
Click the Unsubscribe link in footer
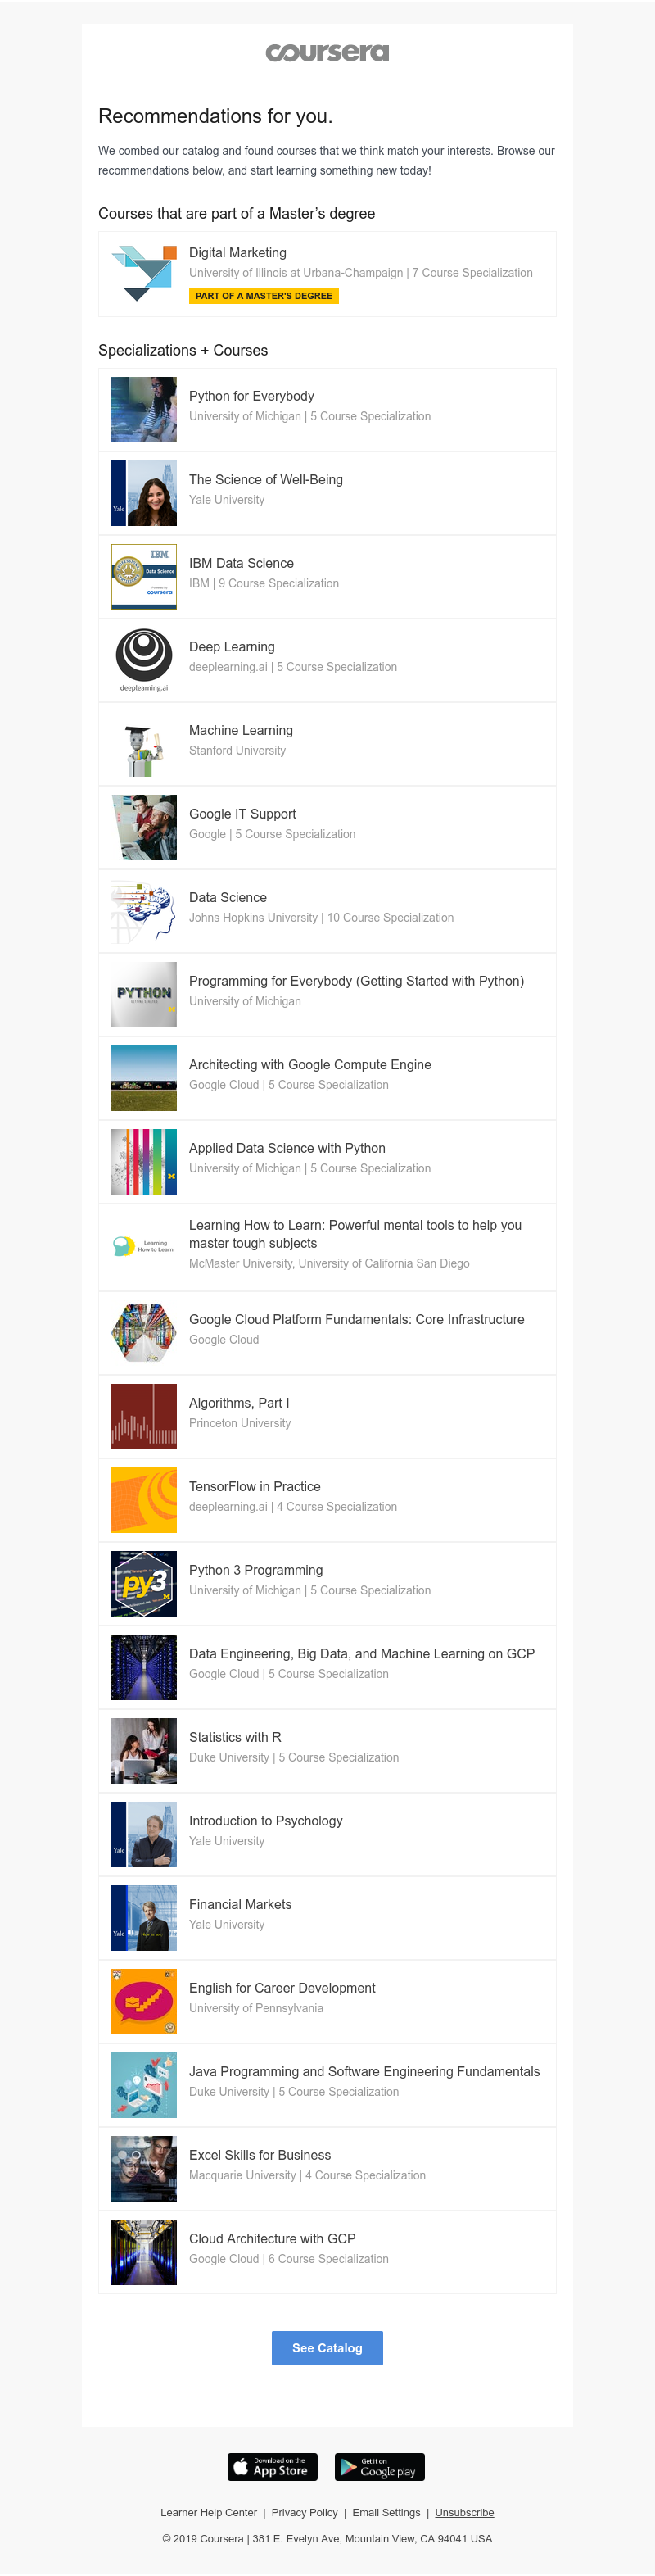(x=464, y=2512)
